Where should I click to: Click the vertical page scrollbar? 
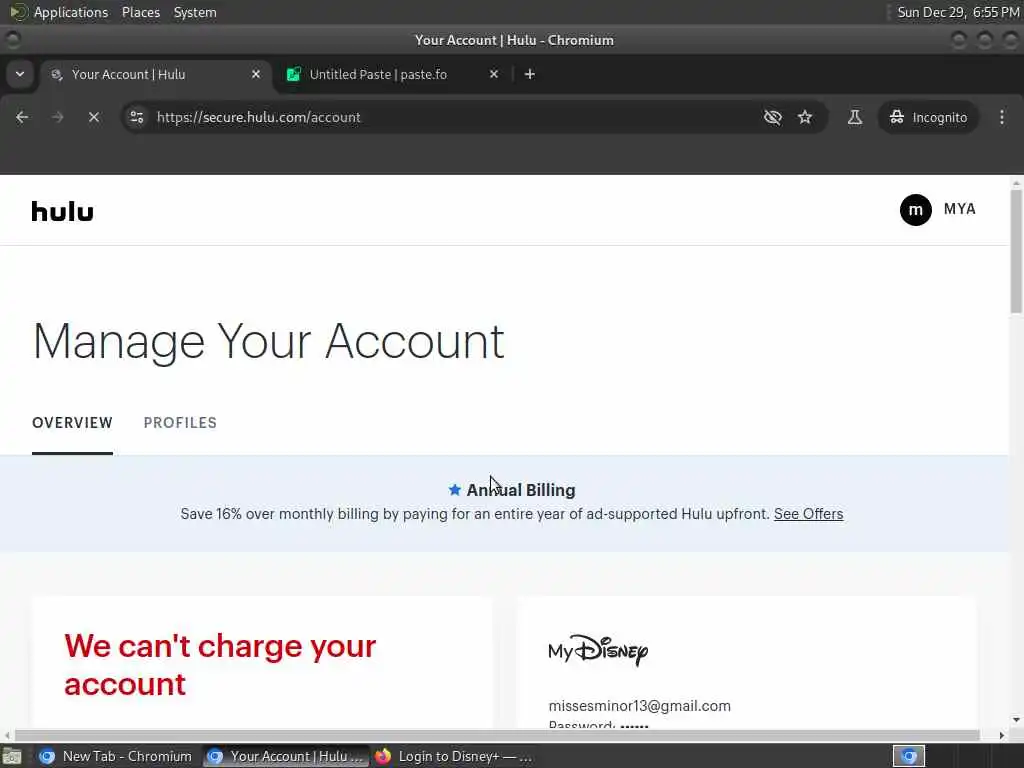1016,252
